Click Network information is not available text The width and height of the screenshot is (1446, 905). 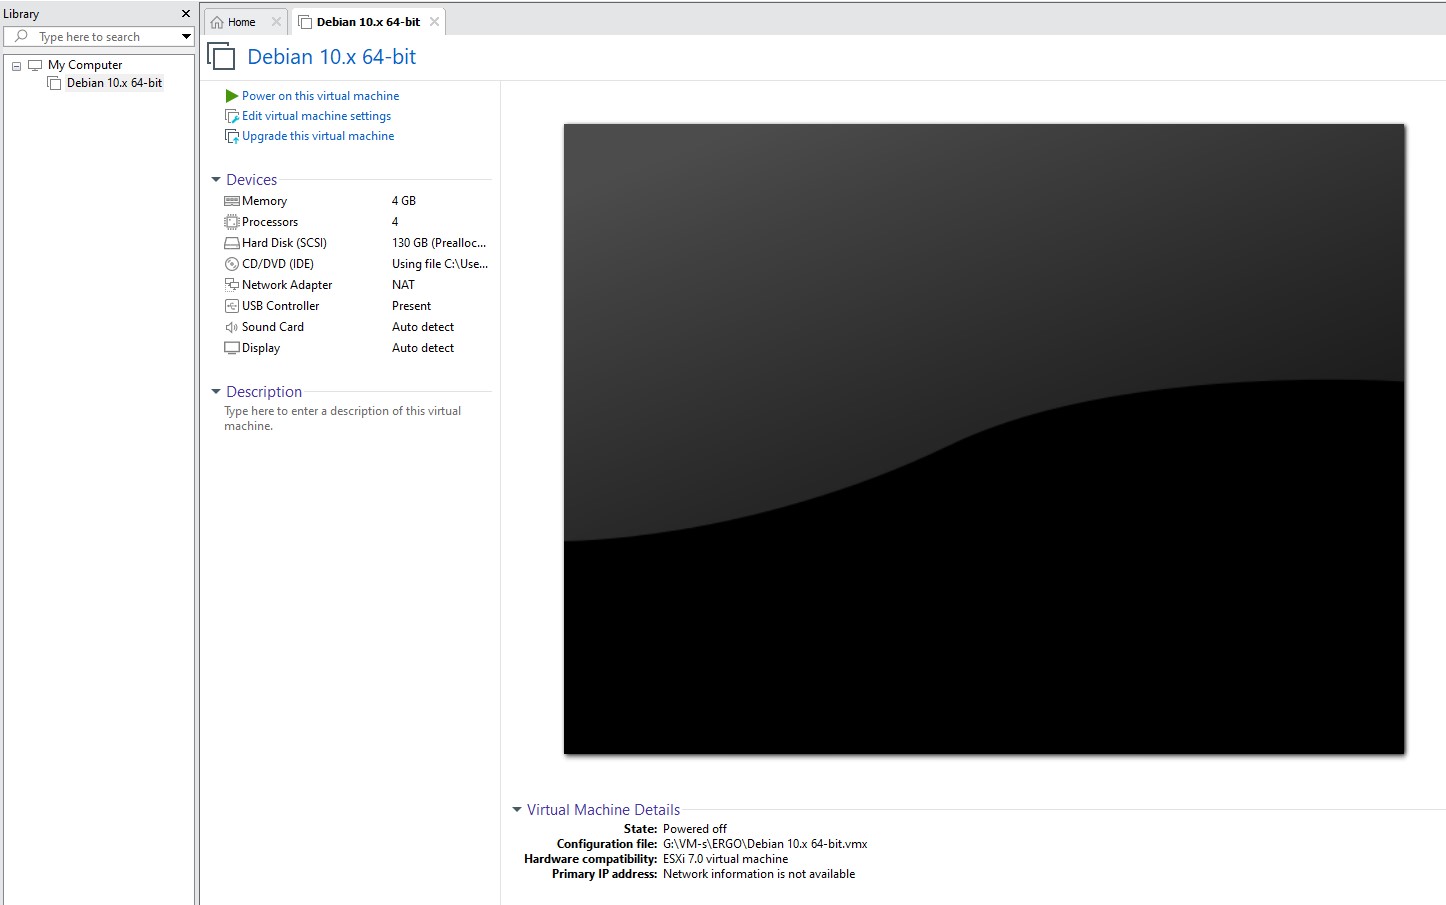(759, 874)
